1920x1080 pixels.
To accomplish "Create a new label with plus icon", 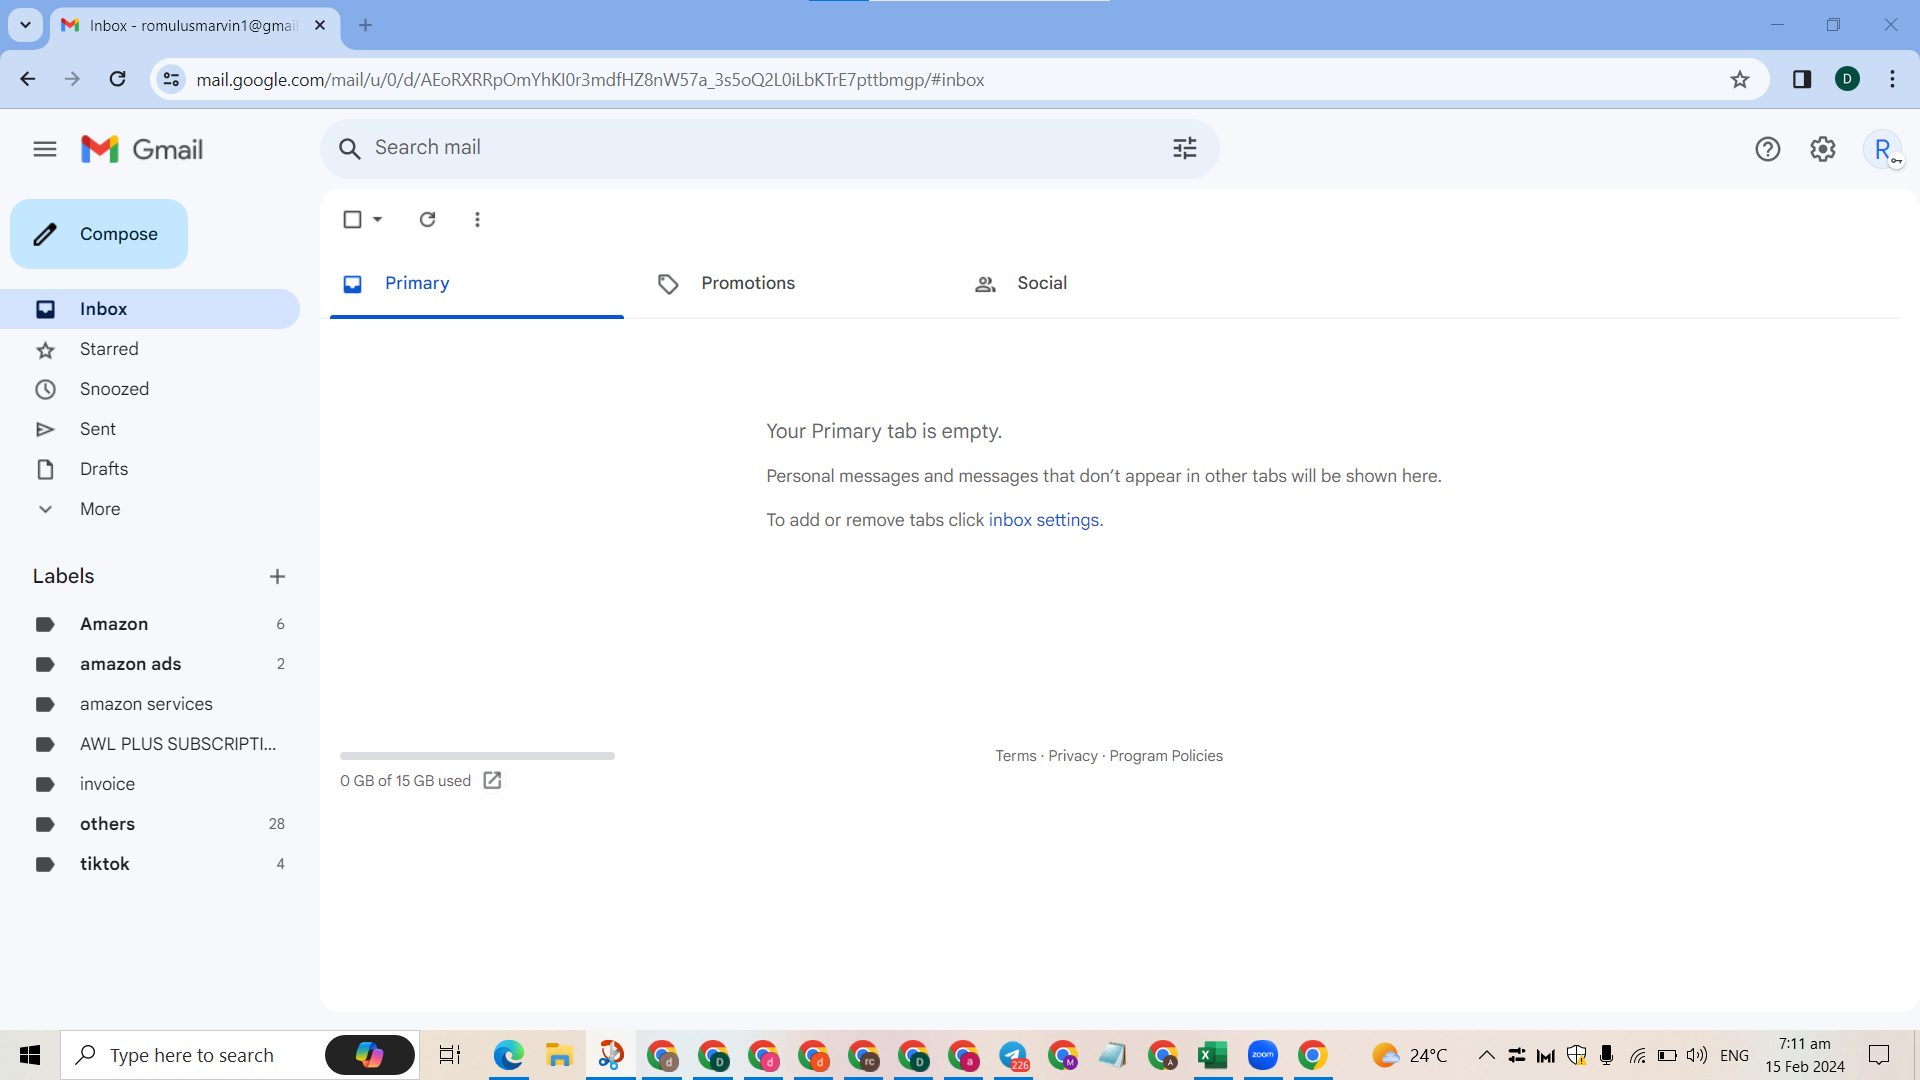I will click(x=277, y=576).
